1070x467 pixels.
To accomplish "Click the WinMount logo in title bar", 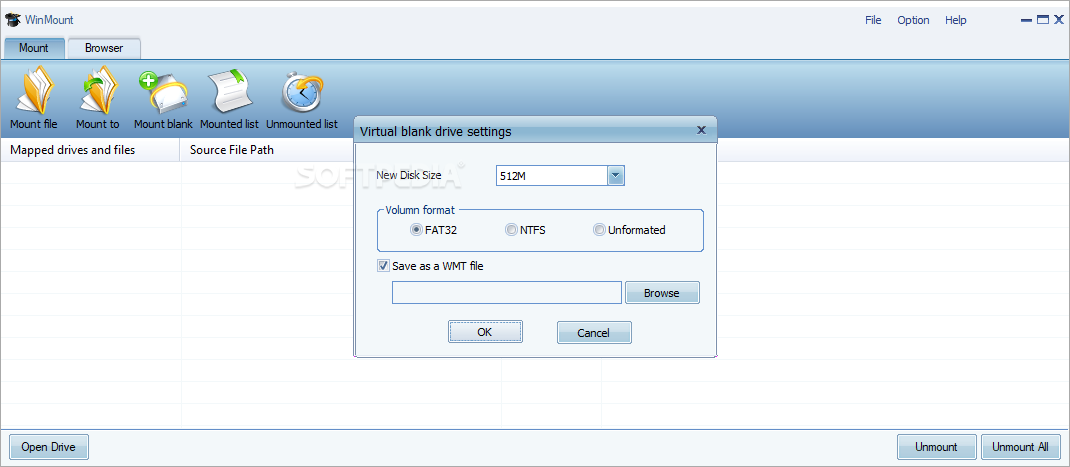I will [13, 20].
